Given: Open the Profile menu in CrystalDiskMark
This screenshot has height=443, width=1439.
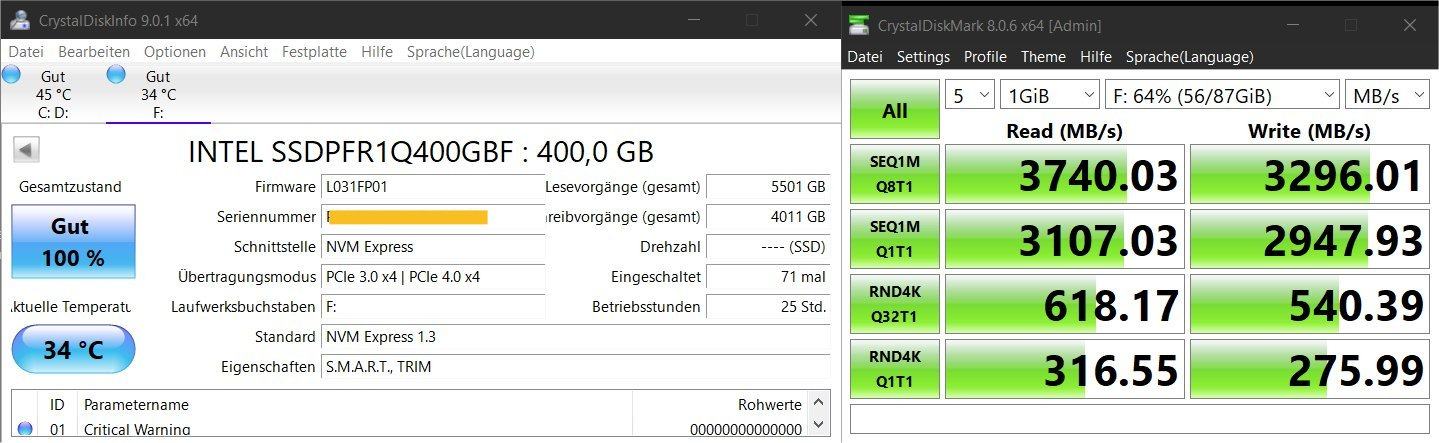Looking at the screenshot, I should coord(985,57).
